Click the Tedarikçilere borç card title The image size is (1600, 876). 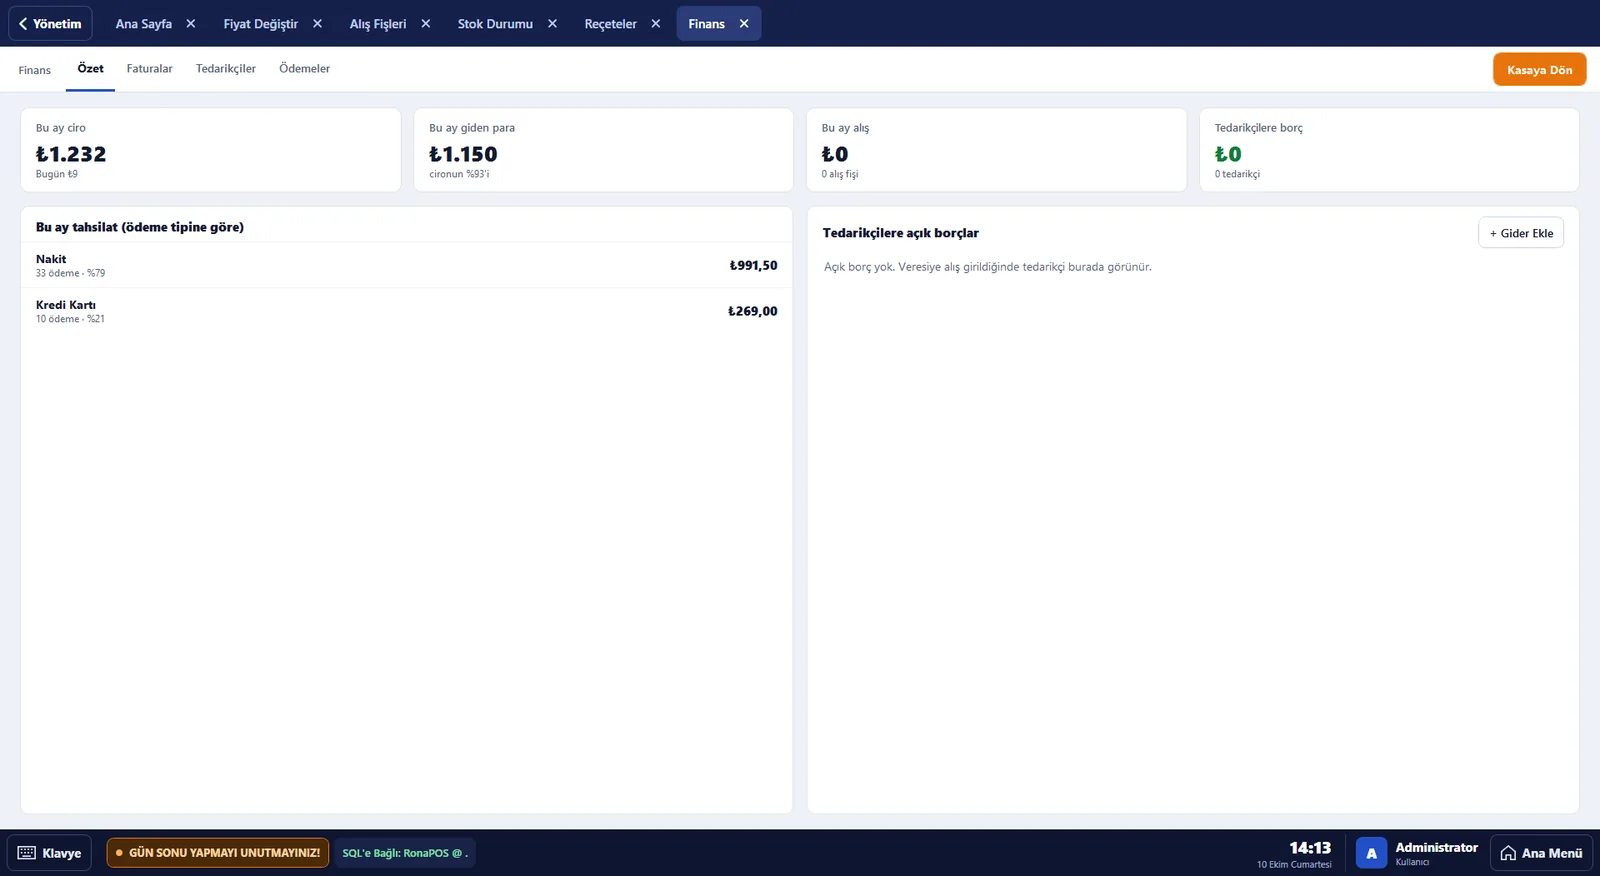point(1259,128)
